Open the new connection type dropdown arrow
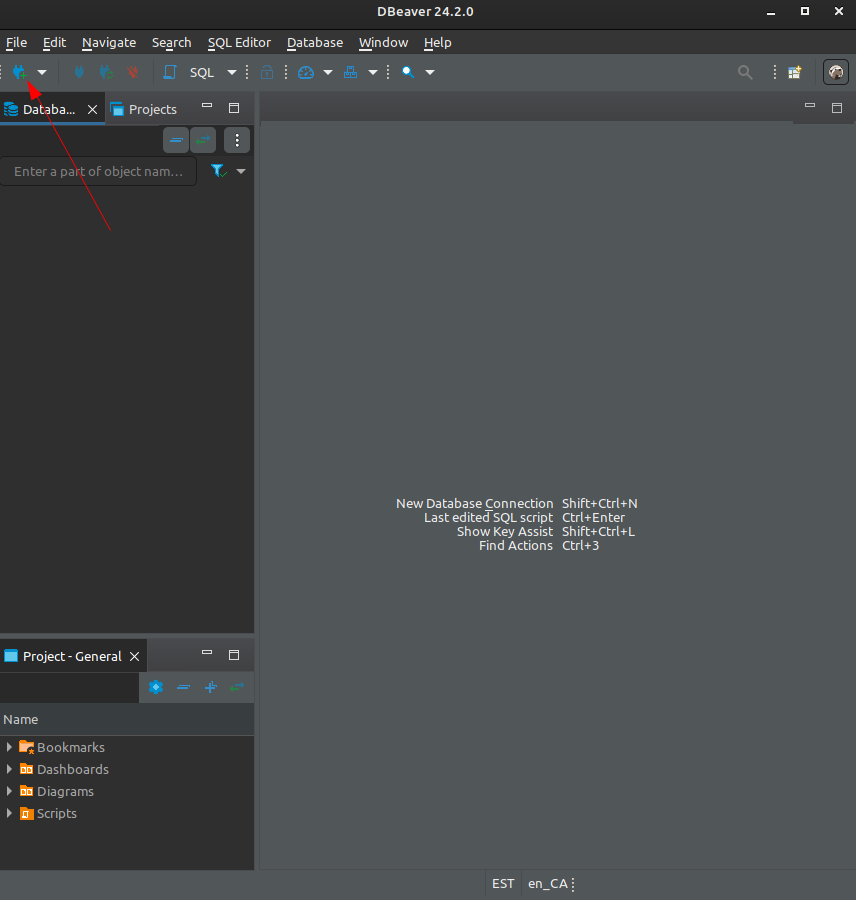856x900 pixels. 42,72
